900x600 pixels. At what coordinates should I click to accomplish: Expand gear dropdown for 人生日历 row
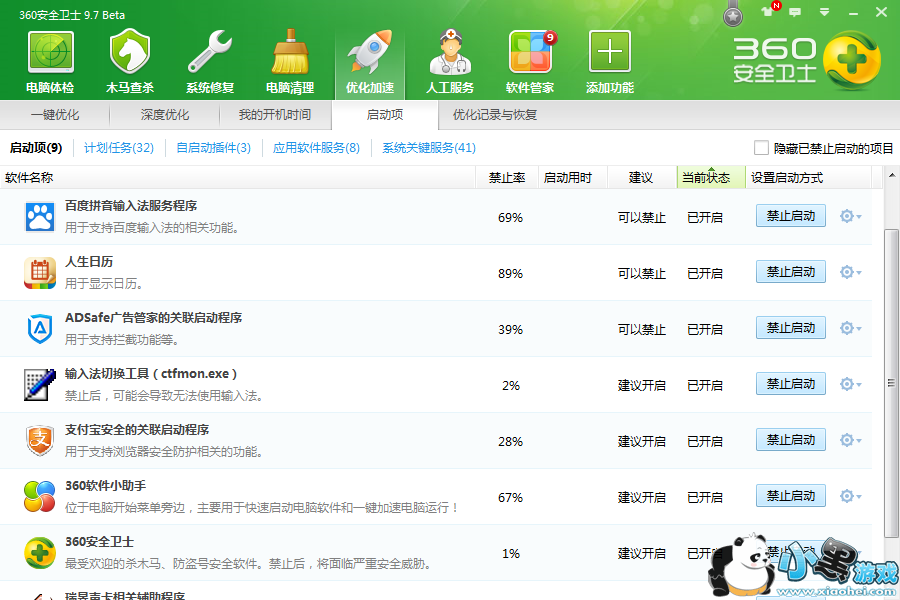tap(851, 273)
